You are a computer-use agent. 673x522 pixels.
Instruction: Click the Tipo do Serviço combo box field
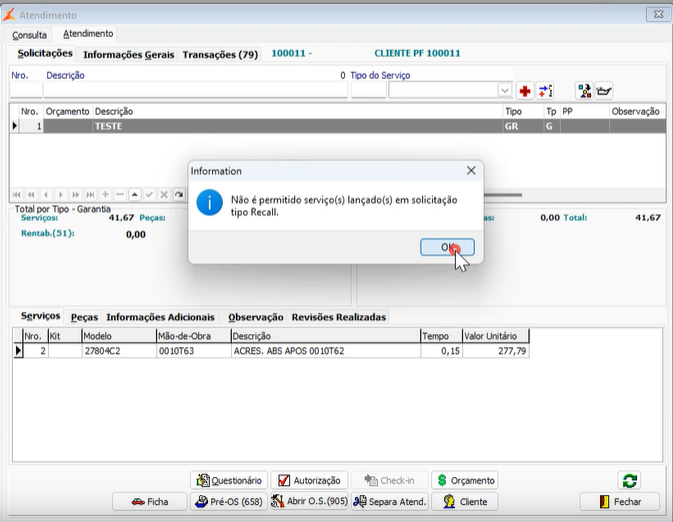click(450, 91)
